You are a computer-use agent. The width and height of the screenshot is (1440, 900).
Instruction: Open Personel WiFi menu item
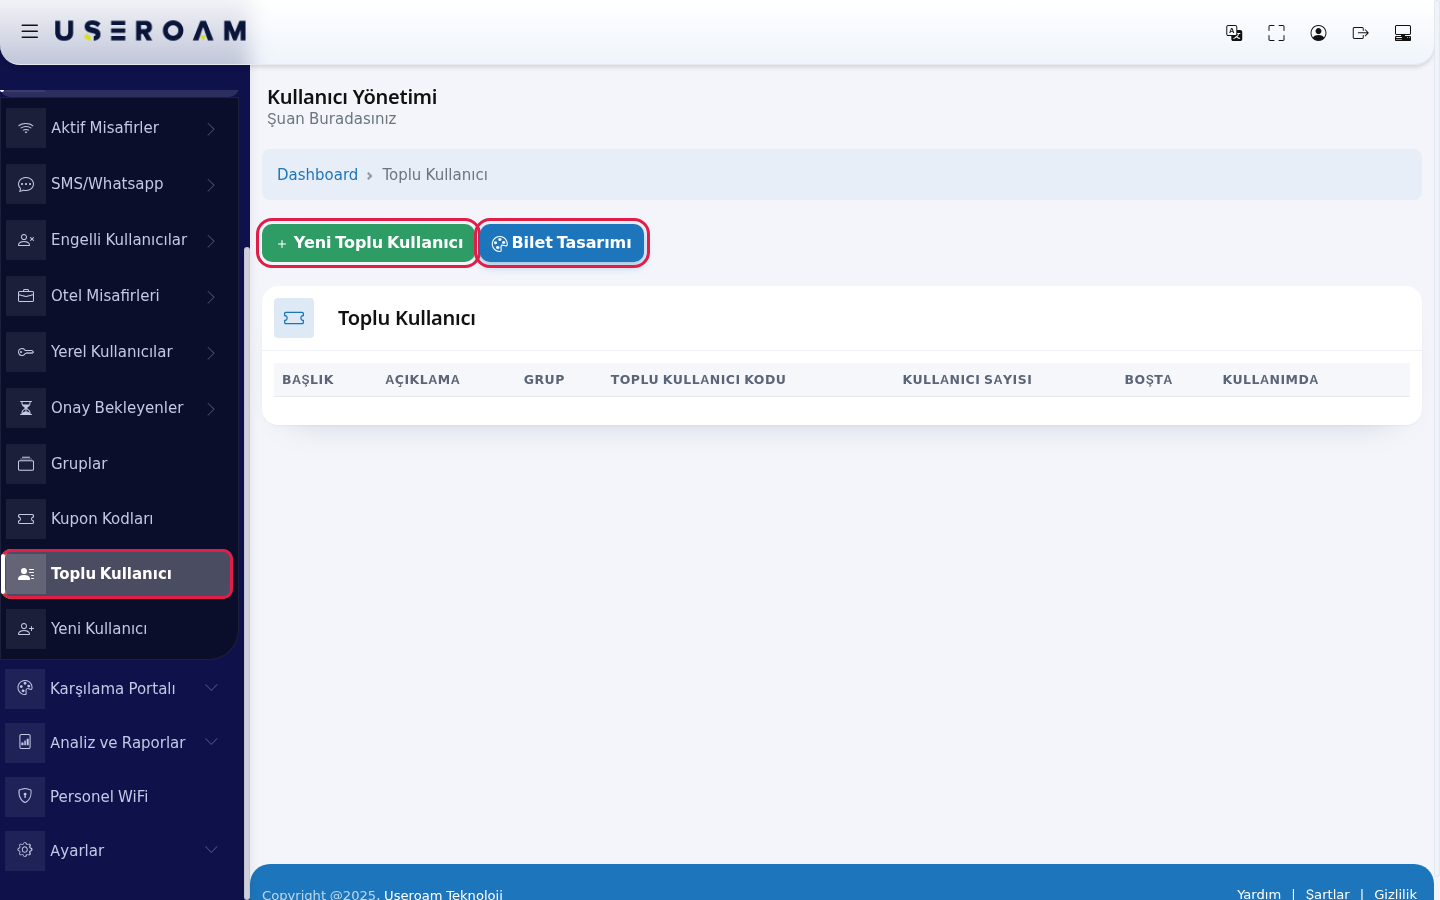[118, 796]
